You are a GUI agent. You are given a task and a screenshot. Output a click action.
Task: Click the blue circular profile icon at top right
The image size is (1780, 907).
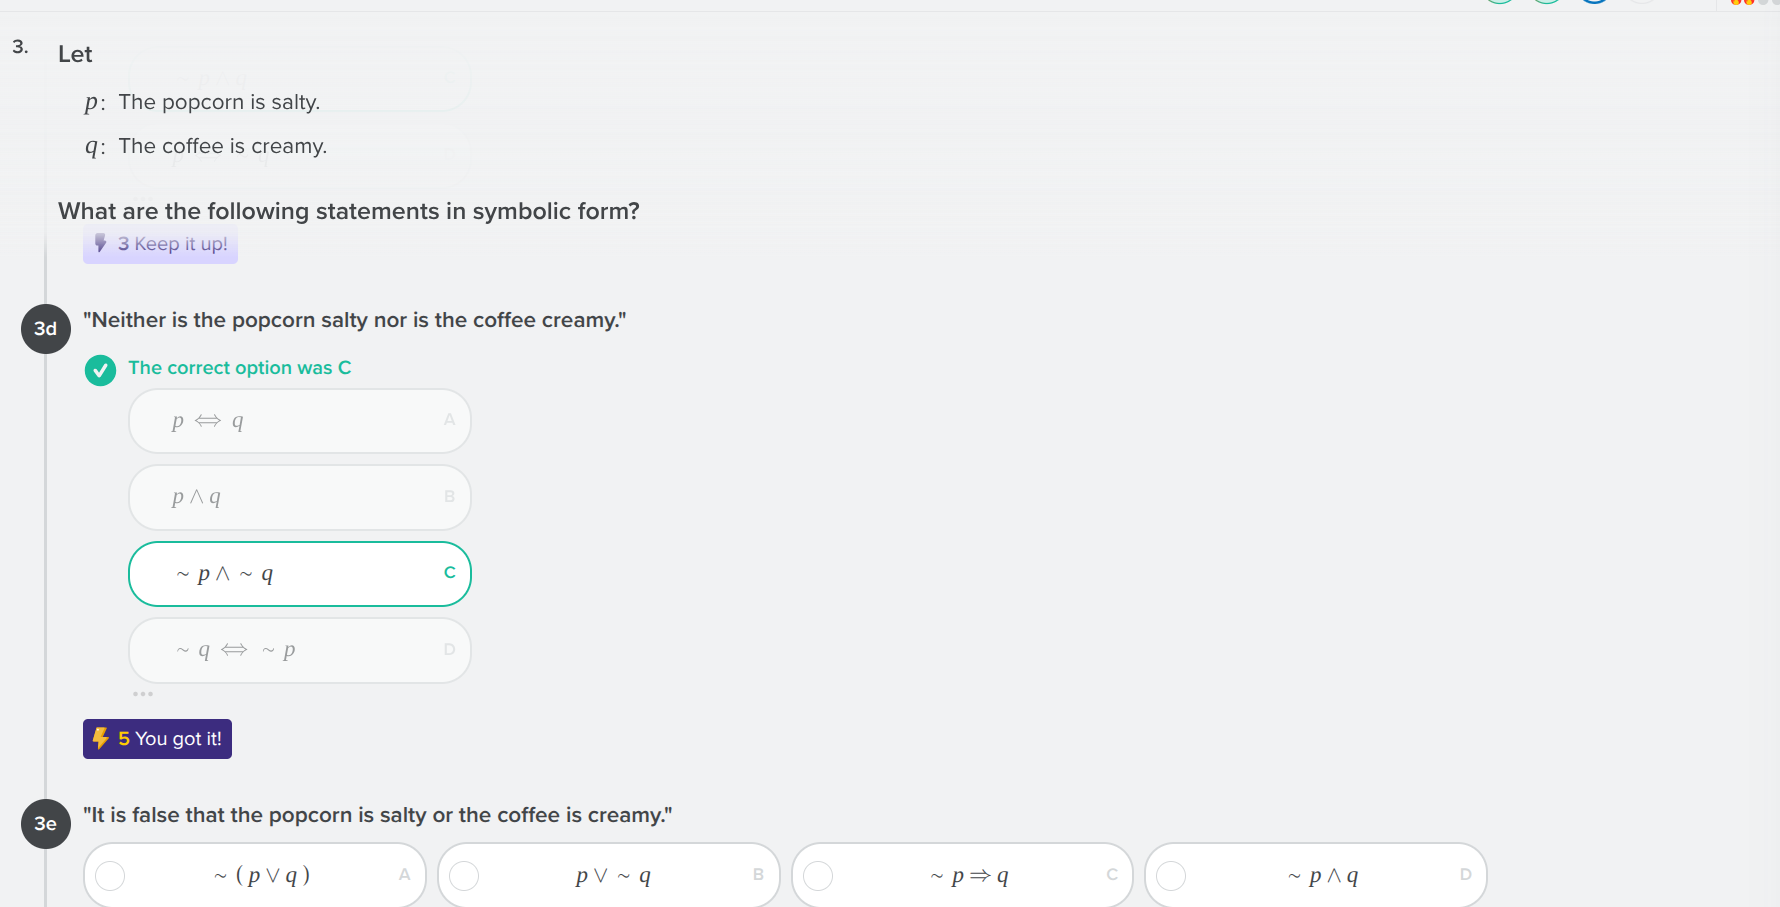(1594, 2)
